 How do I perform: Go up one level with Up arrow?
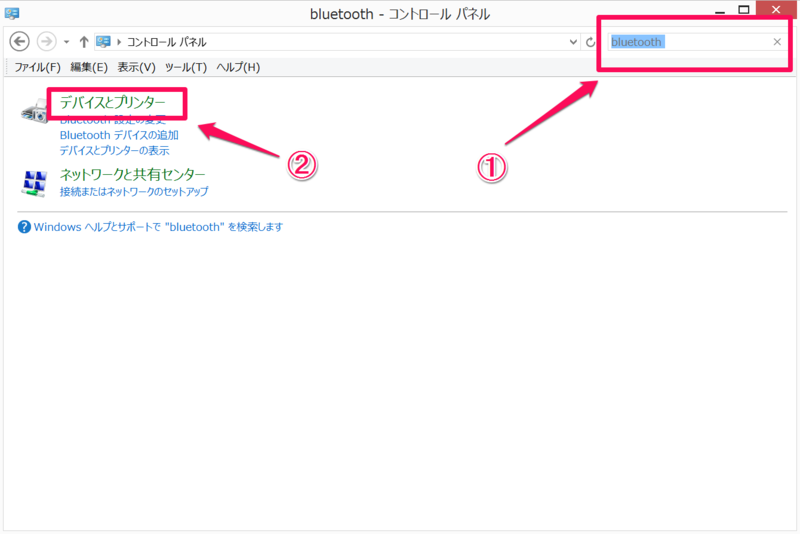[84, 42]
